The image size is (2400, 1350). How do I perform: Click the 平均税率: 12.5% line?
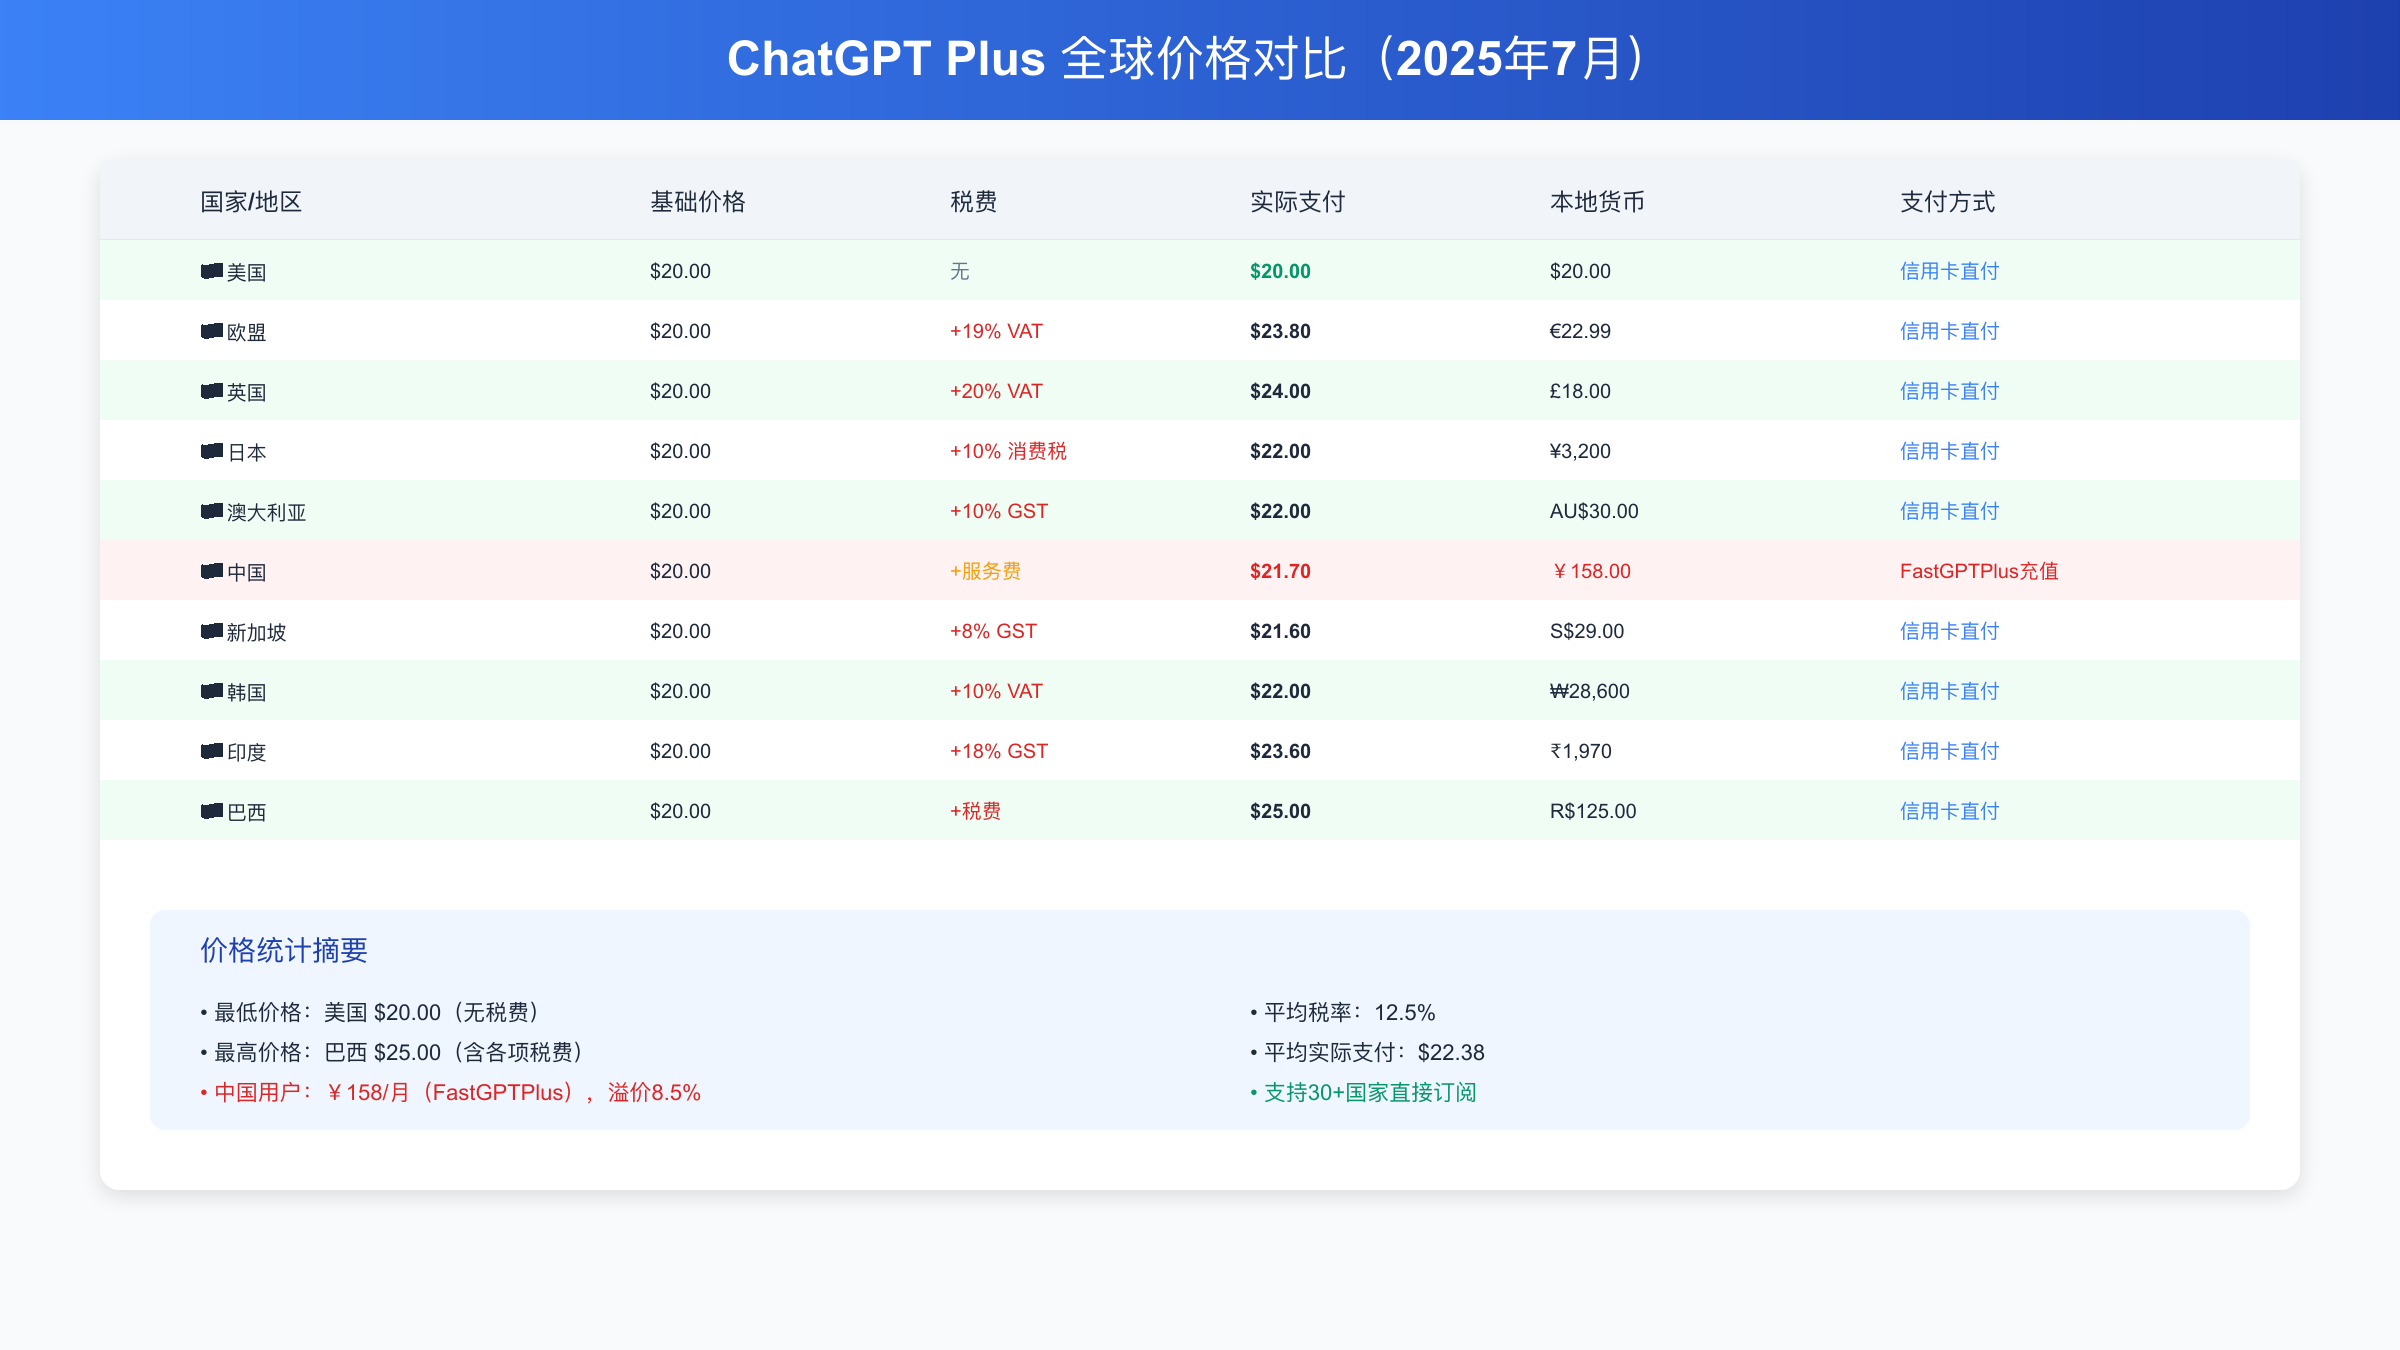click(1343, 1012)
